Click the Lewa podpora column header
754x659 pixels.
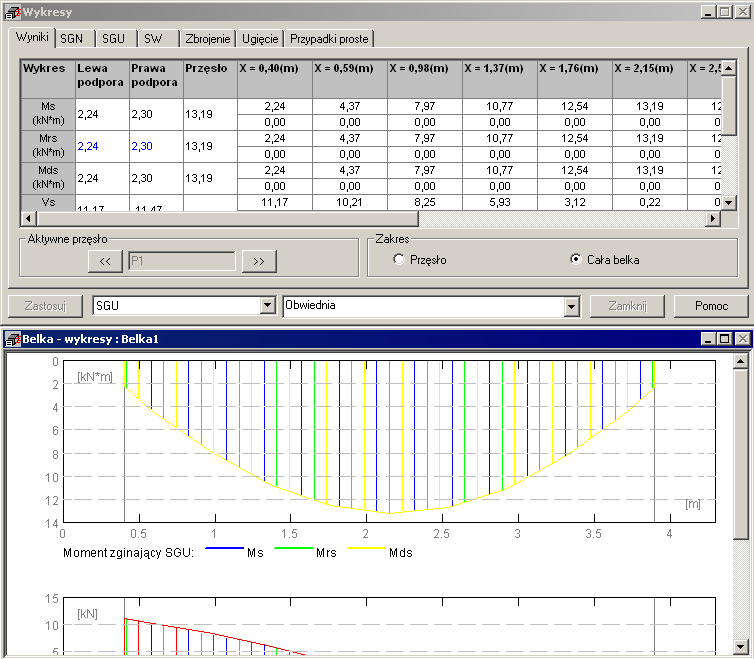coord(102,79)
